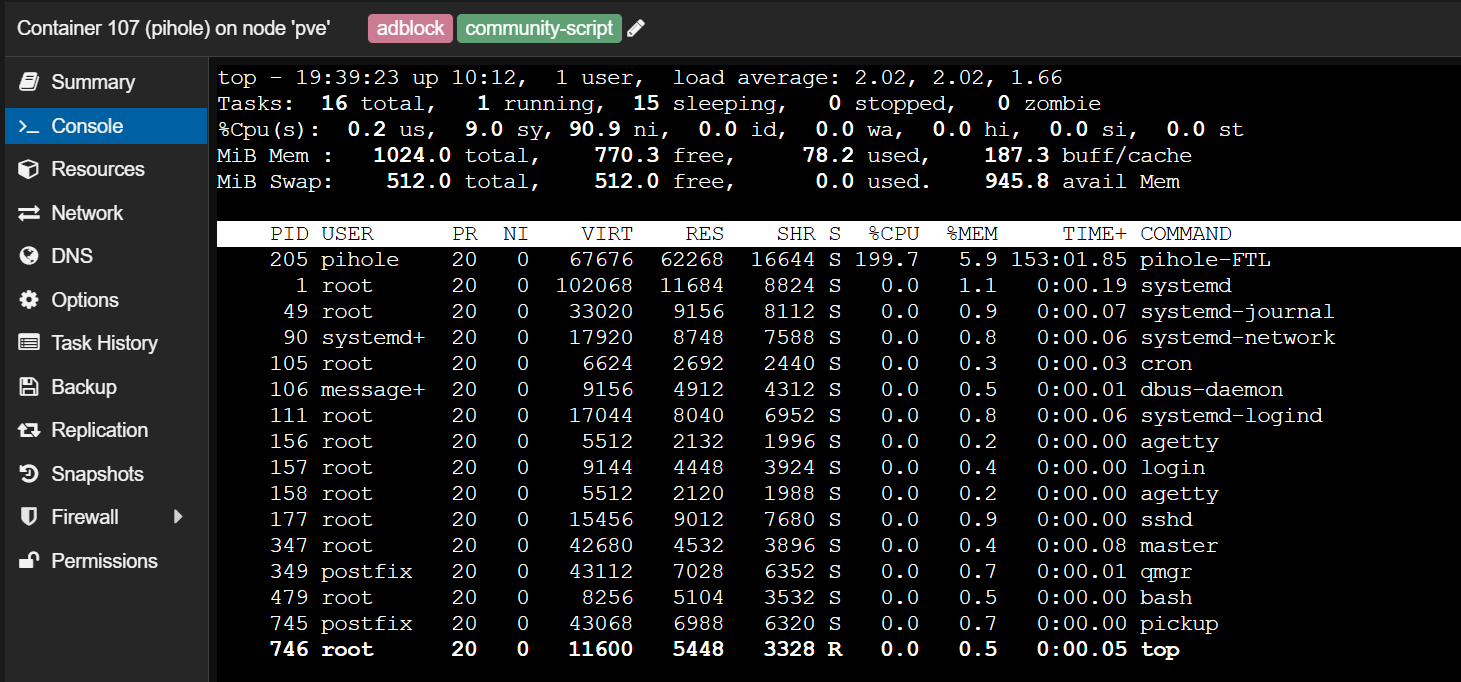Click the DNS globe icon
The height and width of the screenshot is (682, 1461).
(29, 256)
